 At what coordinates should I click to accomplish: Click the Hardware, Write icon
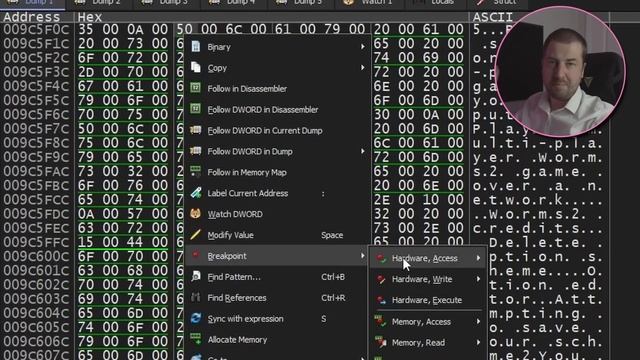tap(381, 279)
